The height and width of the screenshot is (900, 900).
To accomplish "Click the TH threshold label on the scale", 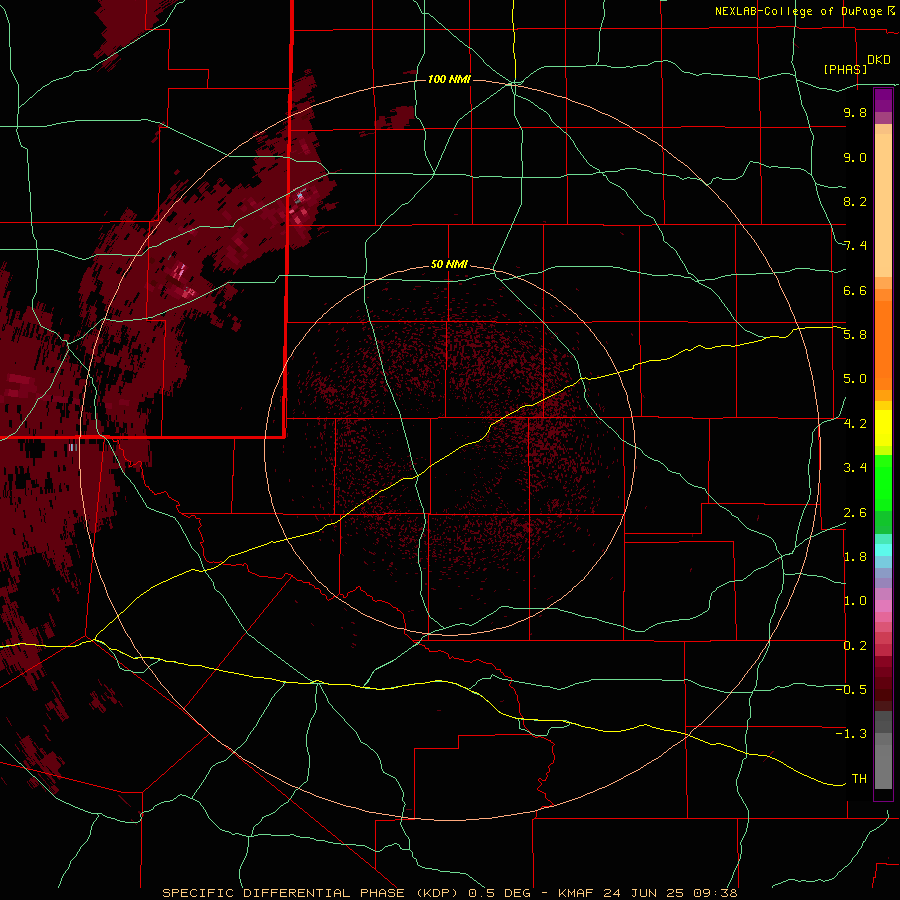I will 859,779.
